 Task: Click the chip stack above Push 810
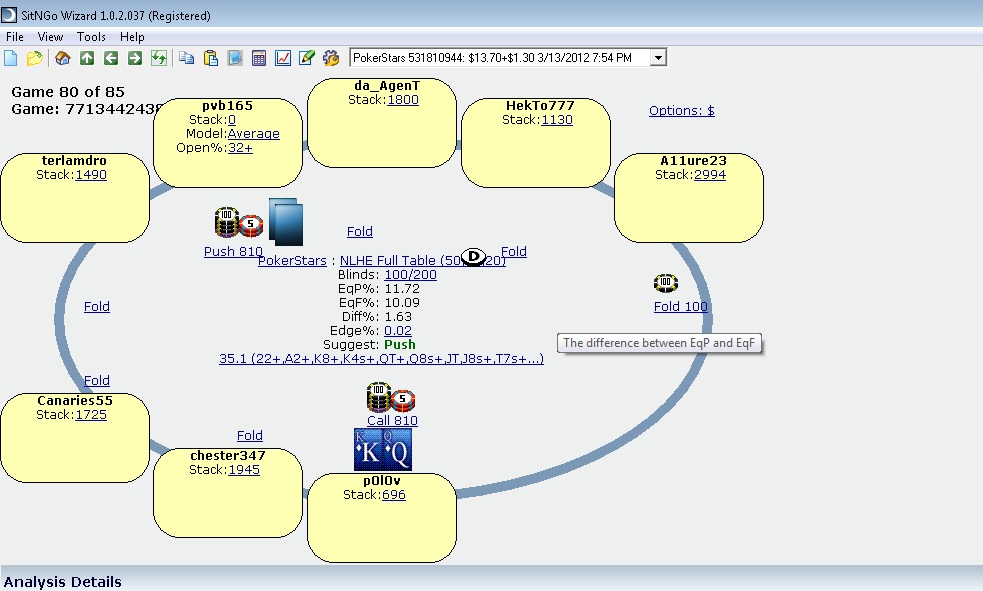[x=239, y=223]
